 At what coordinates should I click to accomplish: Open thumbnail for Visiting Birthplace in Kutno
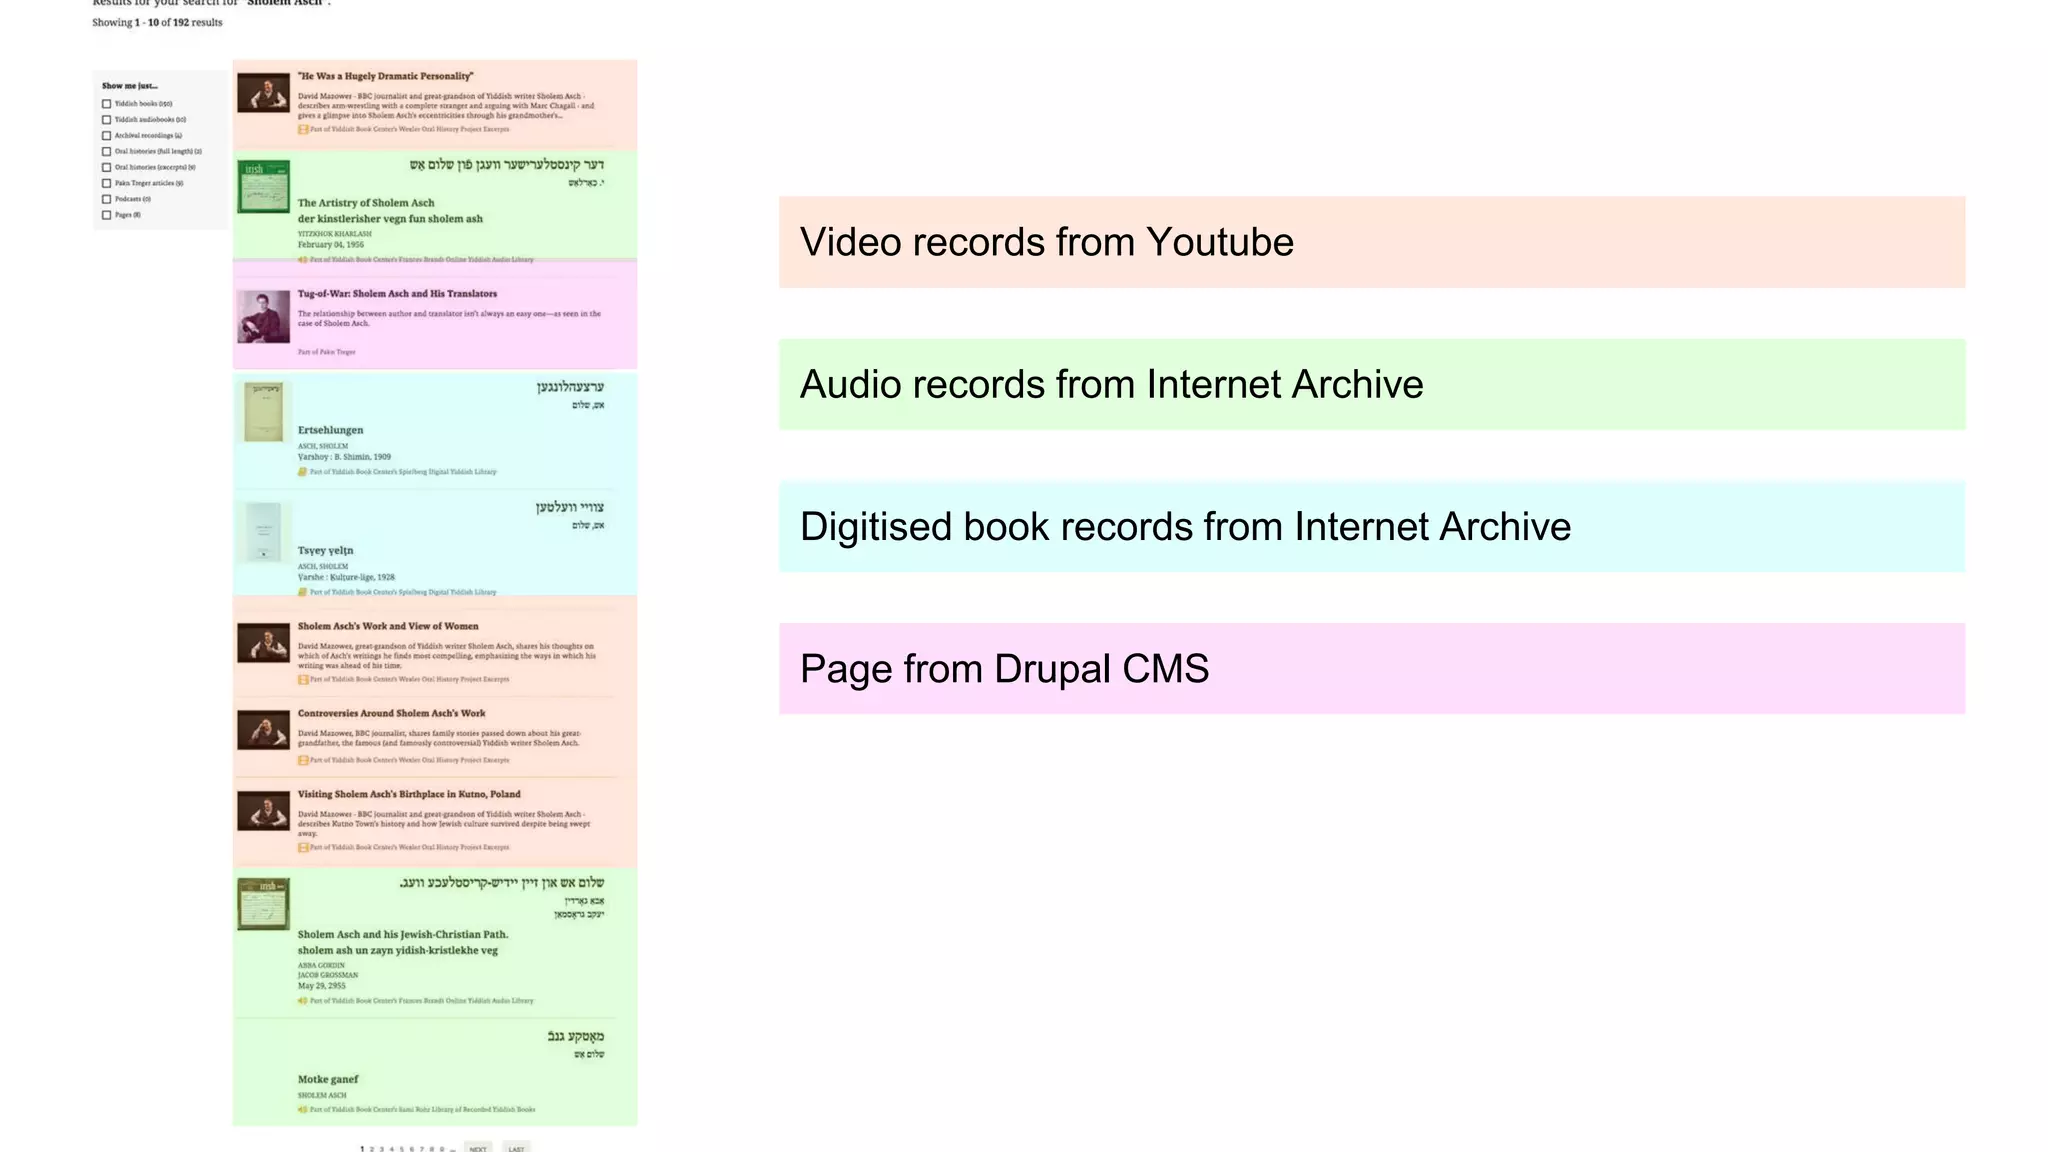pyautogui.click(x=263, y=811)
